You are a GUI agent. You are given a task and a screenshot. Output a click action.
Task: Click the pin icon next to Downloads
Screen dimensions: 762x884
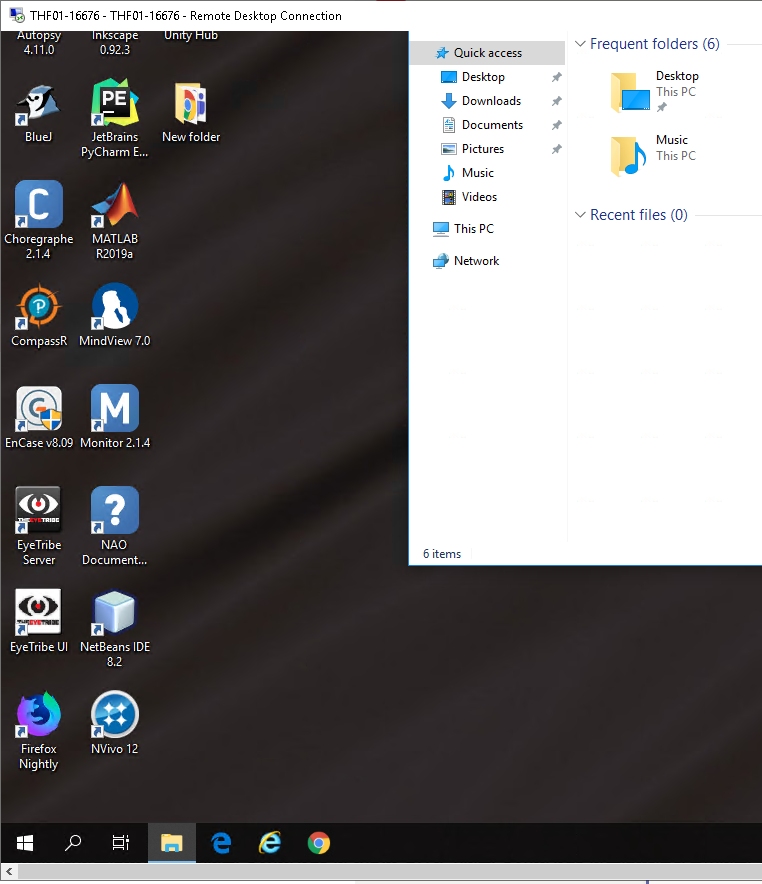pos(556,101)
